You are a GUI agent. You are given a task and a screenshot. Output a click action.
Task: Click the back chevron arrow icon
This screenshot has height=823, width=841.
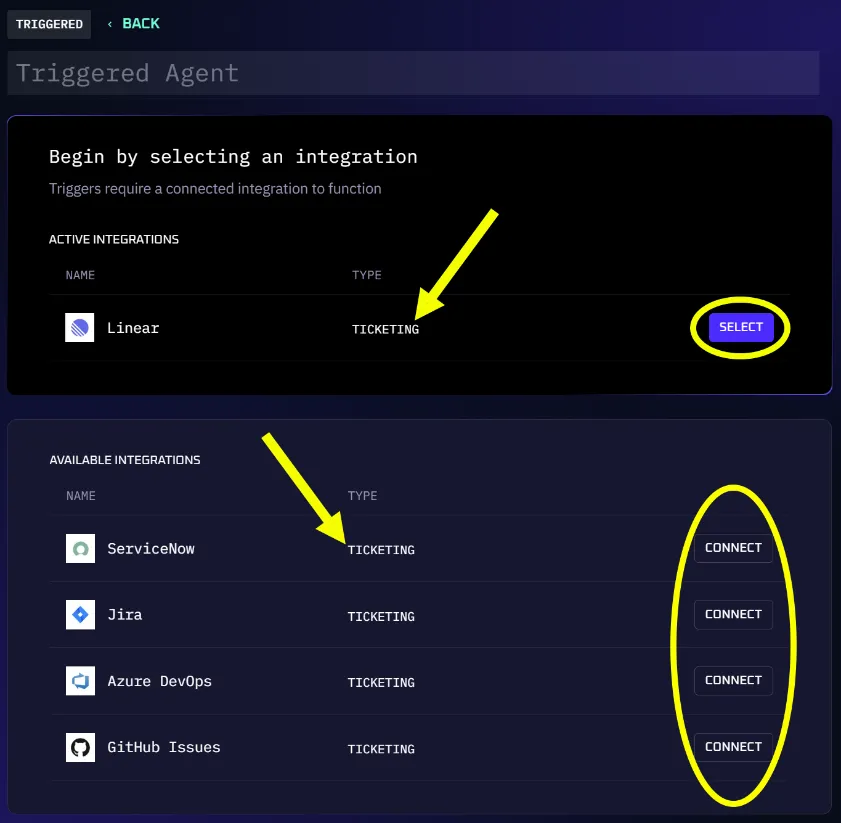click(113, 24)
